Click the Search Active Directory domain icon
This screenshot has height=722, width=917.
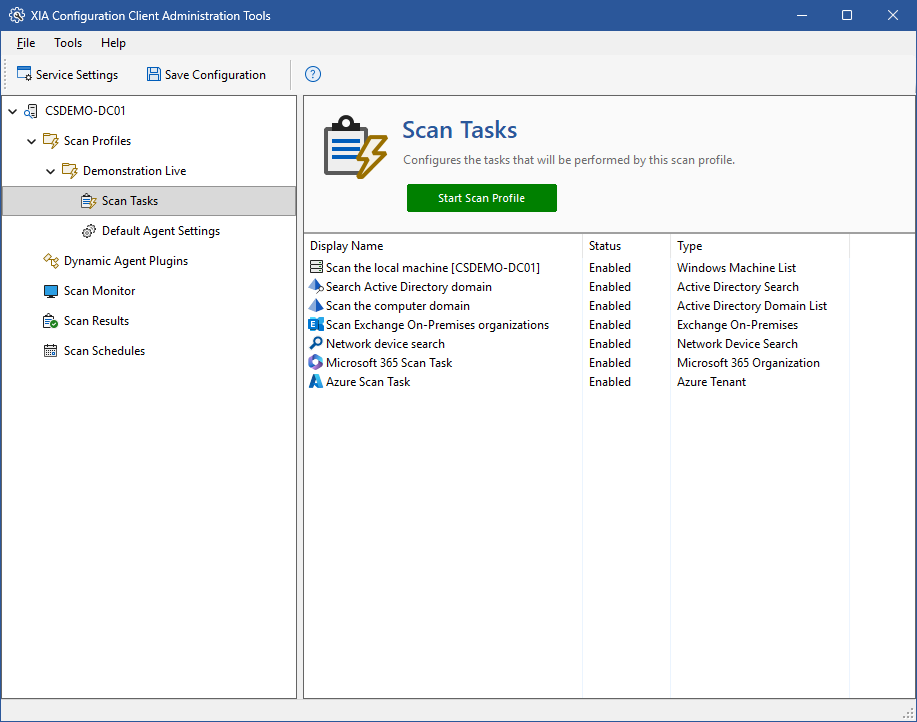[316, 286]
